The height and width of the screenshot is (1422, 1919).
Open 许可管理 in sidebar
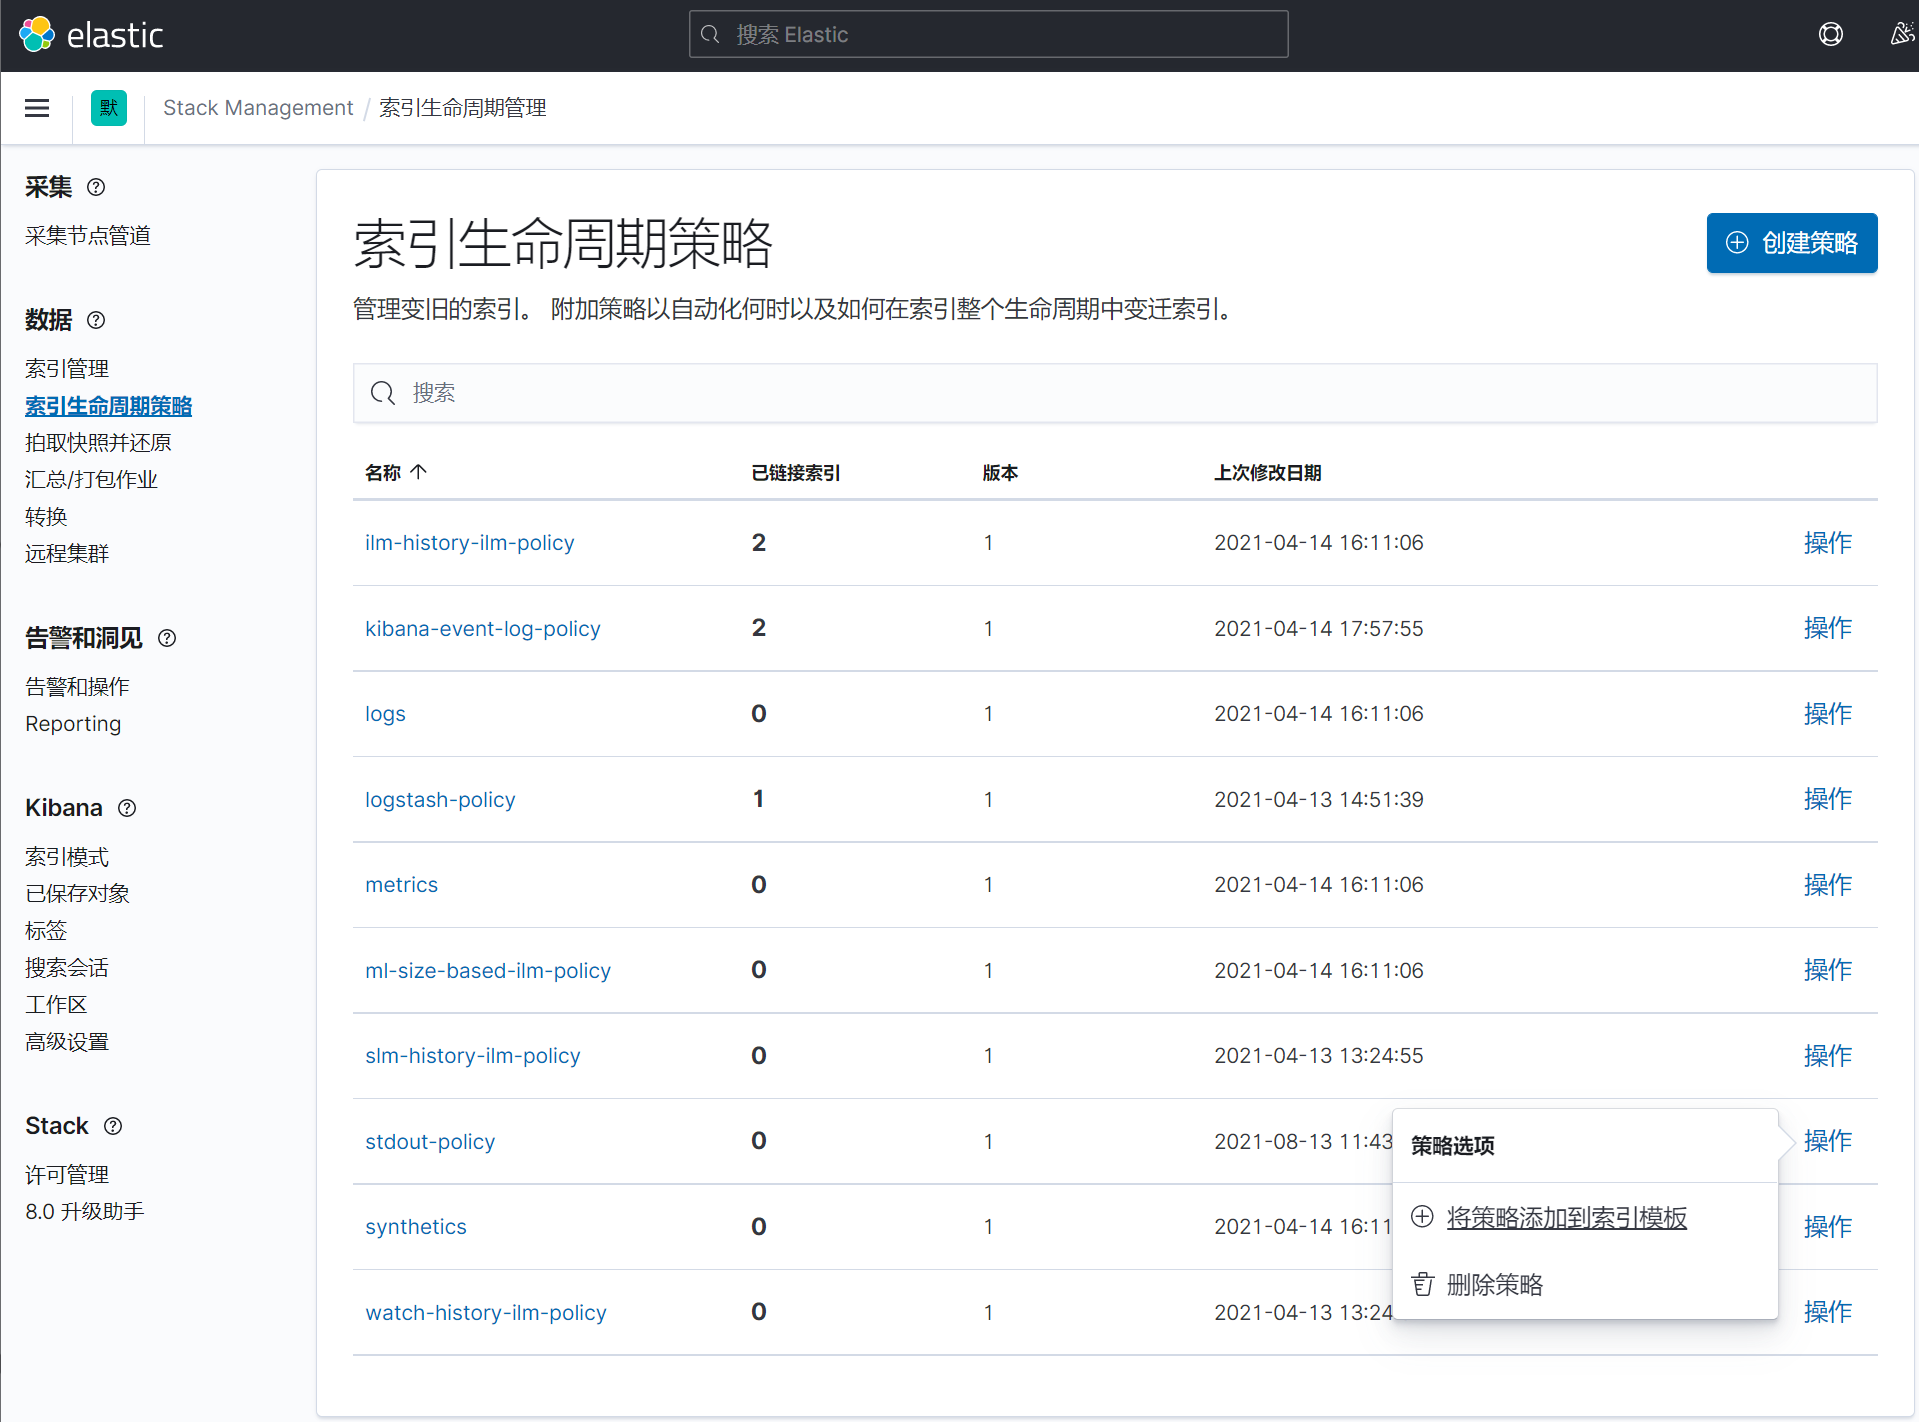click(67, 1175)
